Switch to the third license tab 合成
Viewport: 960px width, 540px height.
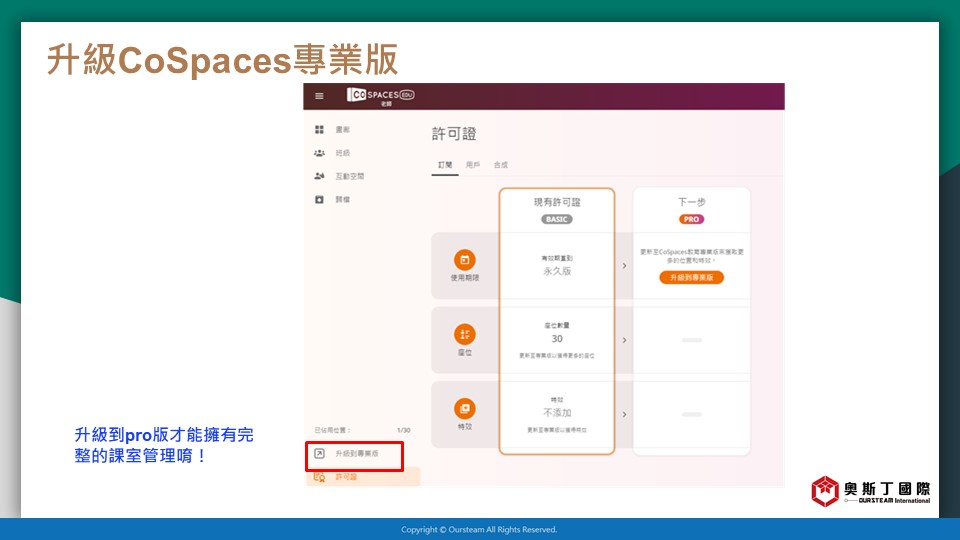(501, 165)
